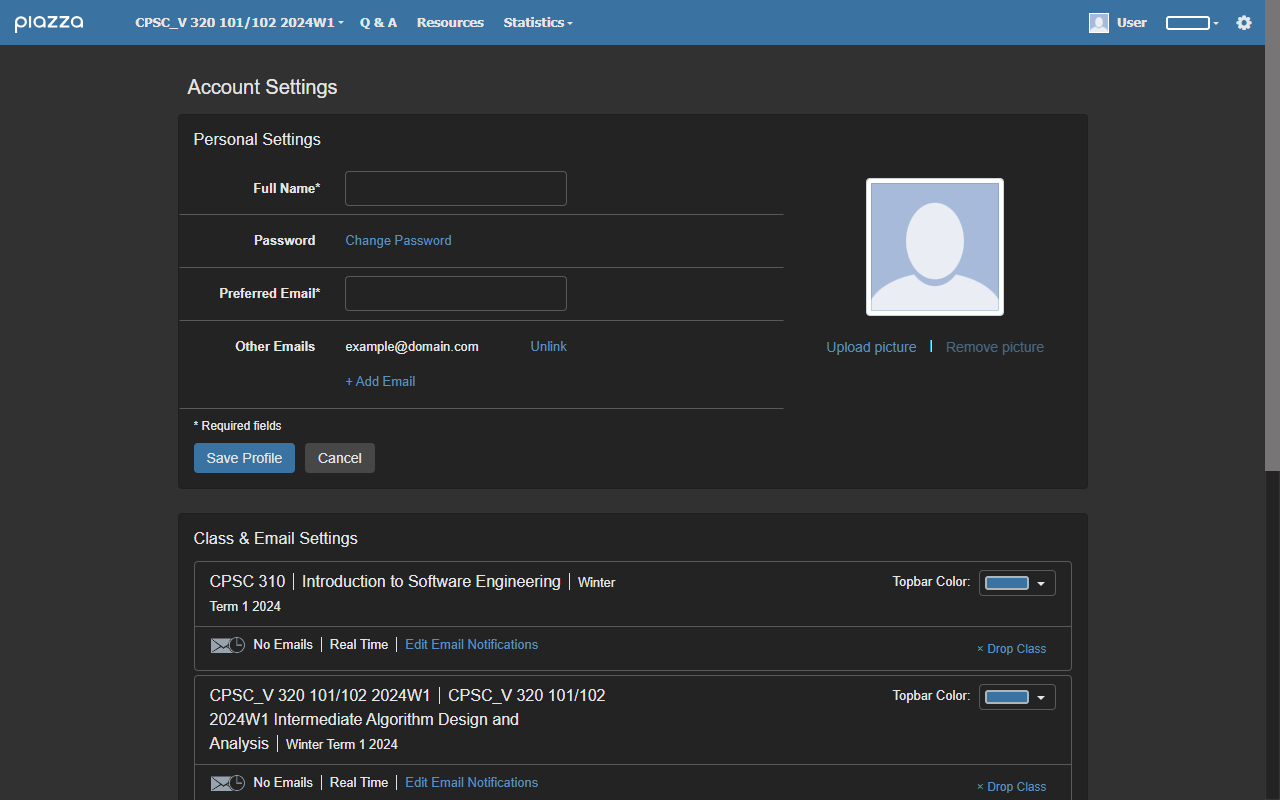Click the 'Account Settings' heading
This screenshot has height=800, width=1280.
(x=262, y=87)
